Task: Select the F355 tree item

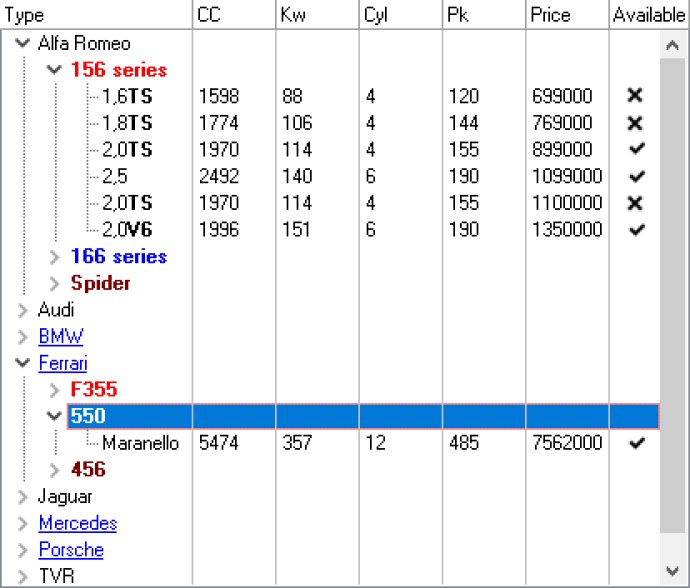Action: pyautogui.click(x=94, y=390)
